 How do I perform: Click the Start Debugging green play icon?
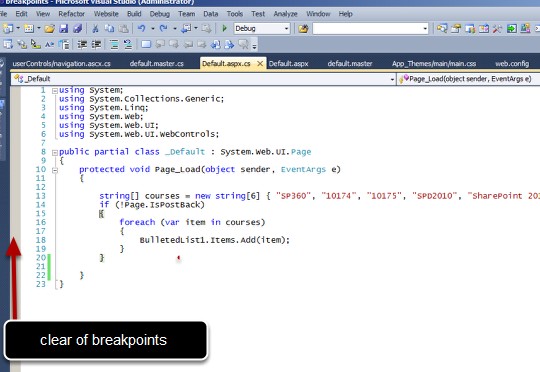[225, 28]
